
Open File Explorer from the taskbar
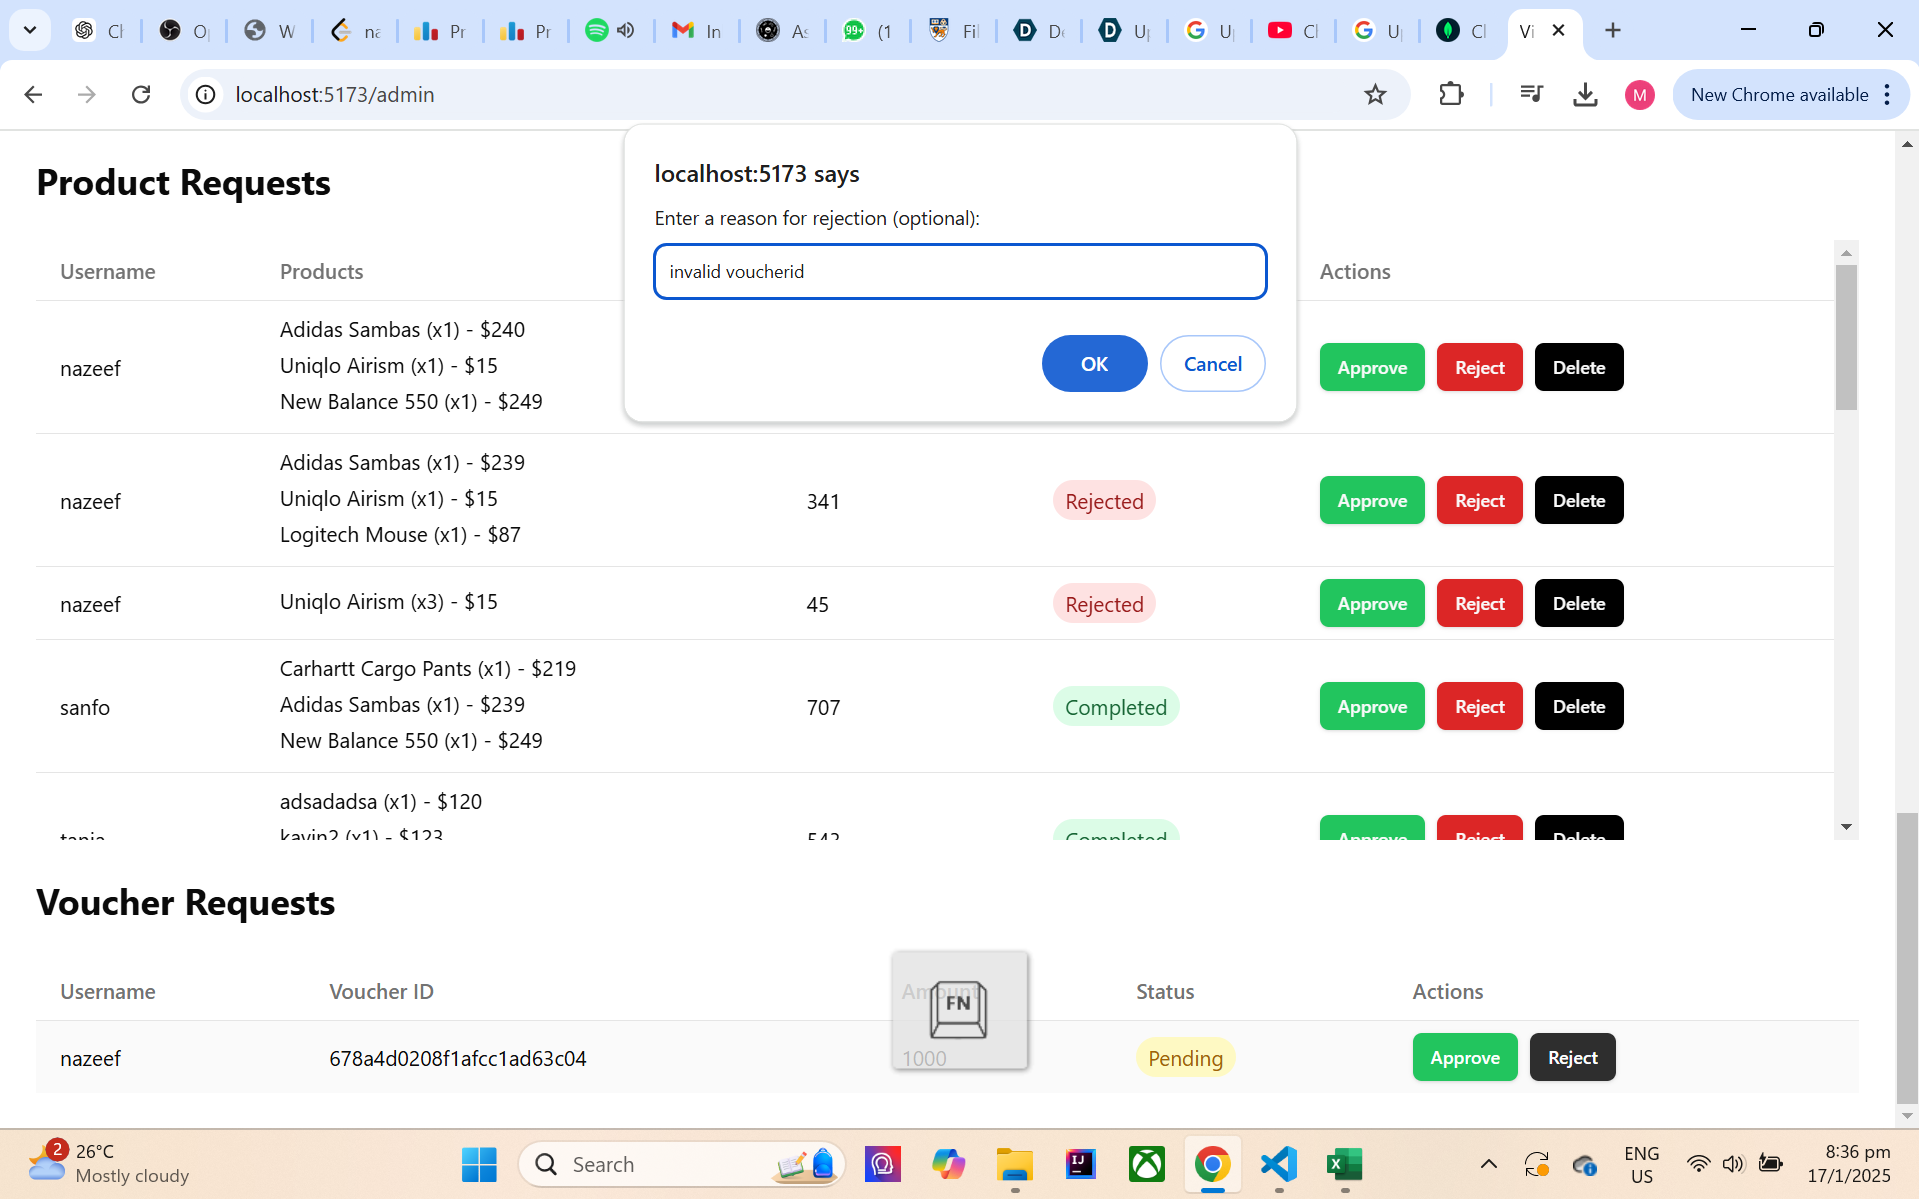click(x=1014, y=1164)
